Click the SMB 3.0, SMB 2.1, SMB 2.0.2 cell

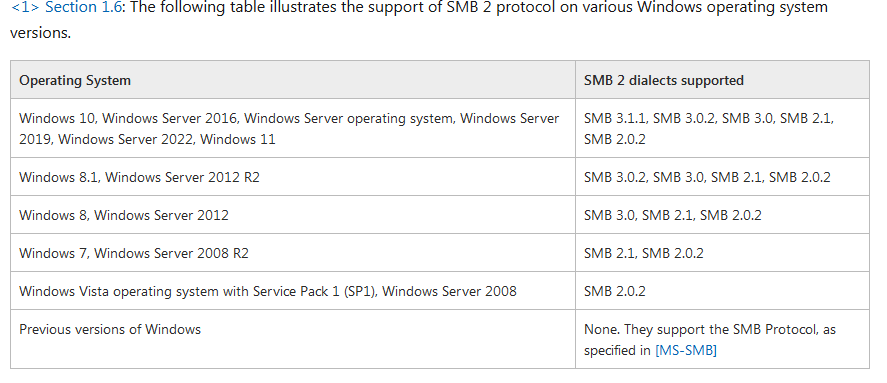tap(722, 215)
